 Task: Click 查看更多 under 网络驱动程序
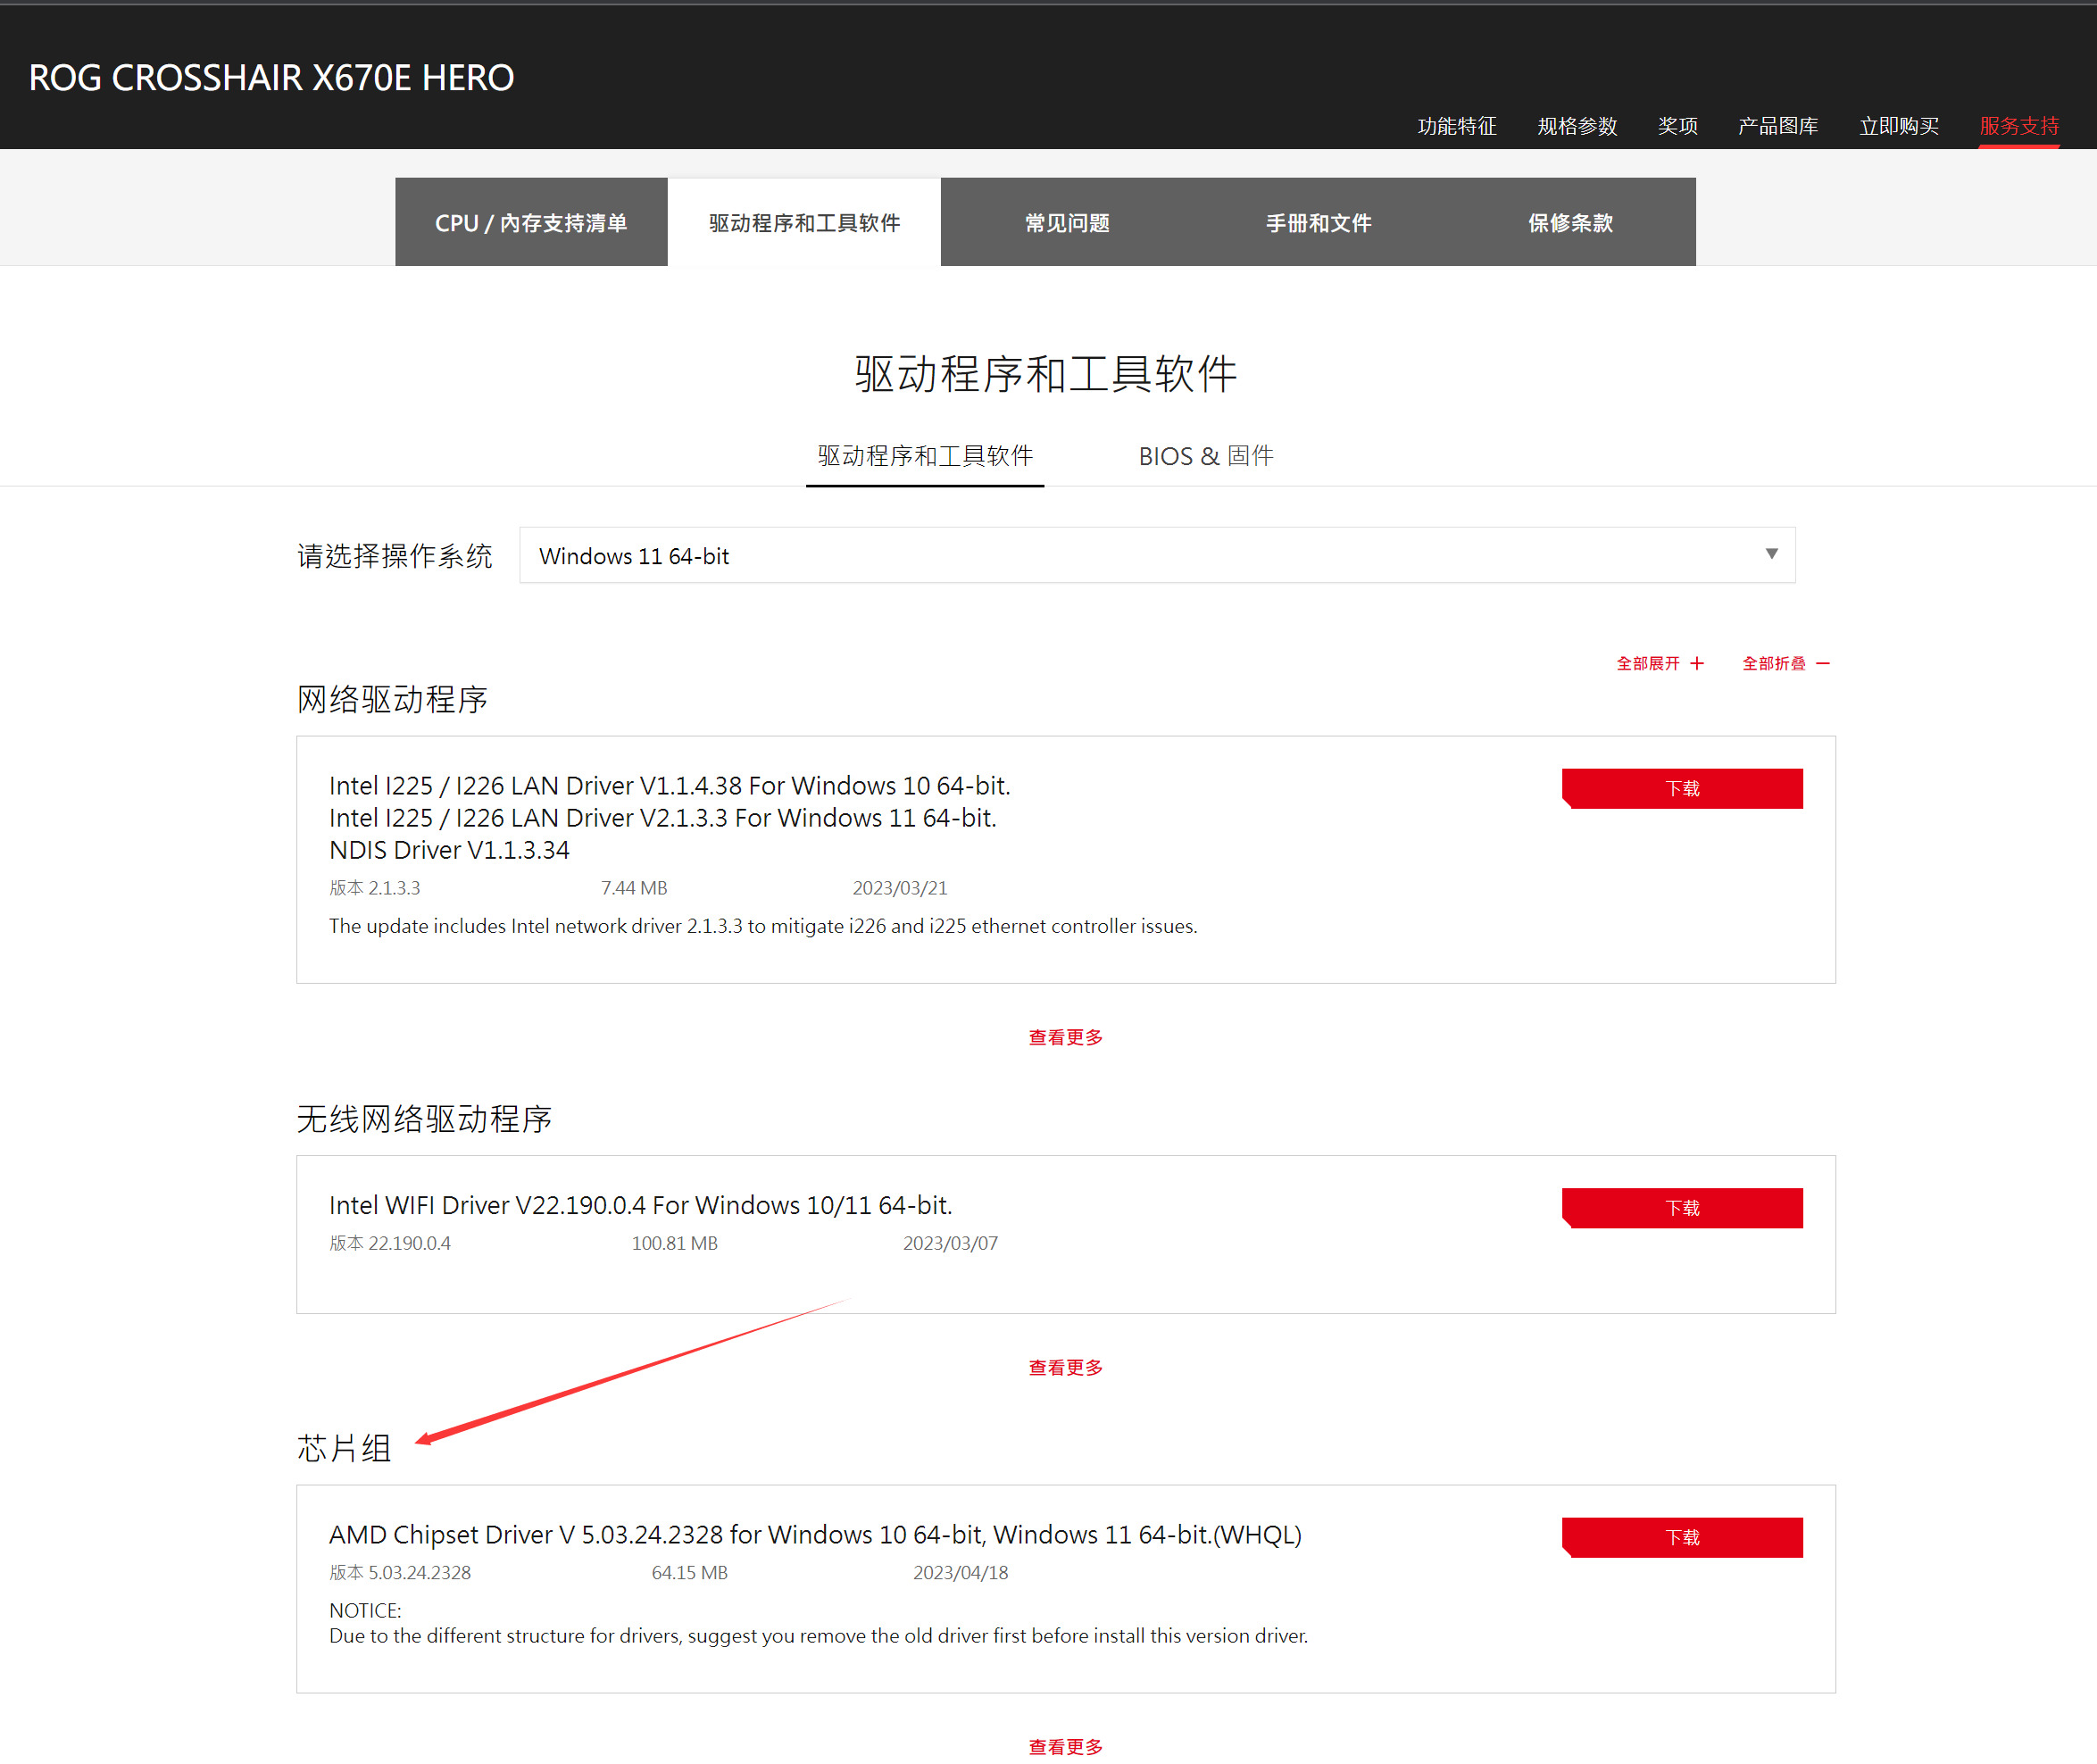(x=1066, y=1038)
